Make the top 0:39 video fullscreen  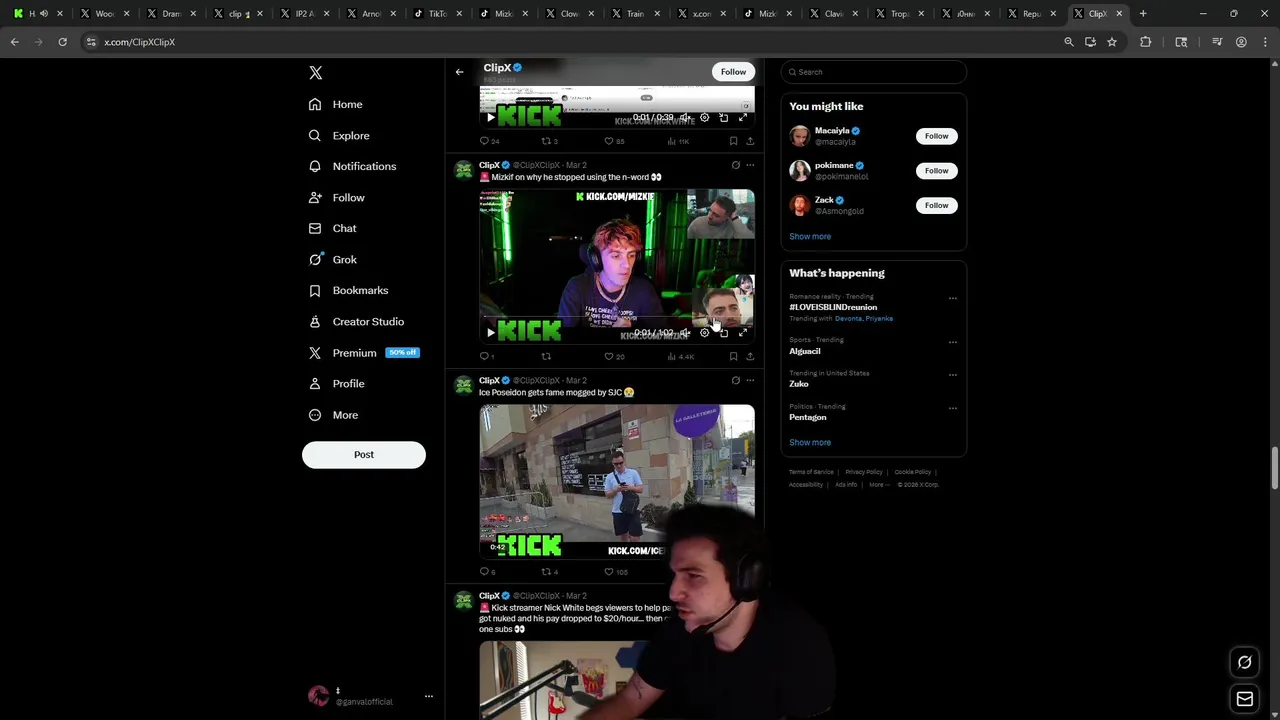tap(743, 117)
